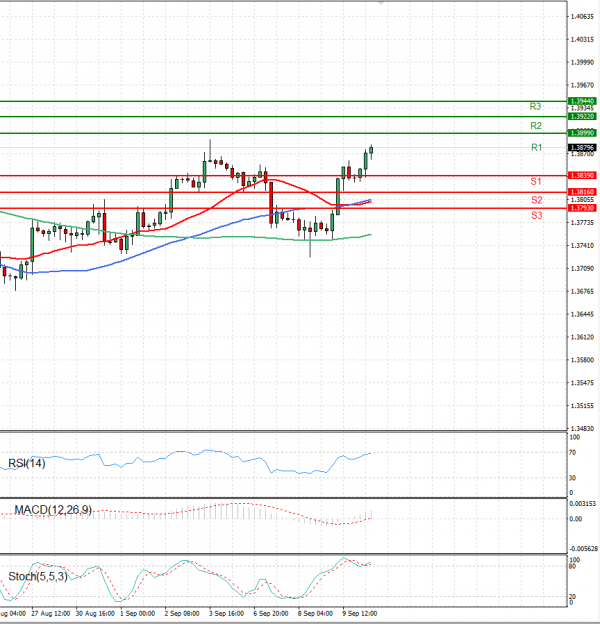Click the 30 Aug 16:00 time label
This screenshot has height=624, width=600.
pos(95,613)
